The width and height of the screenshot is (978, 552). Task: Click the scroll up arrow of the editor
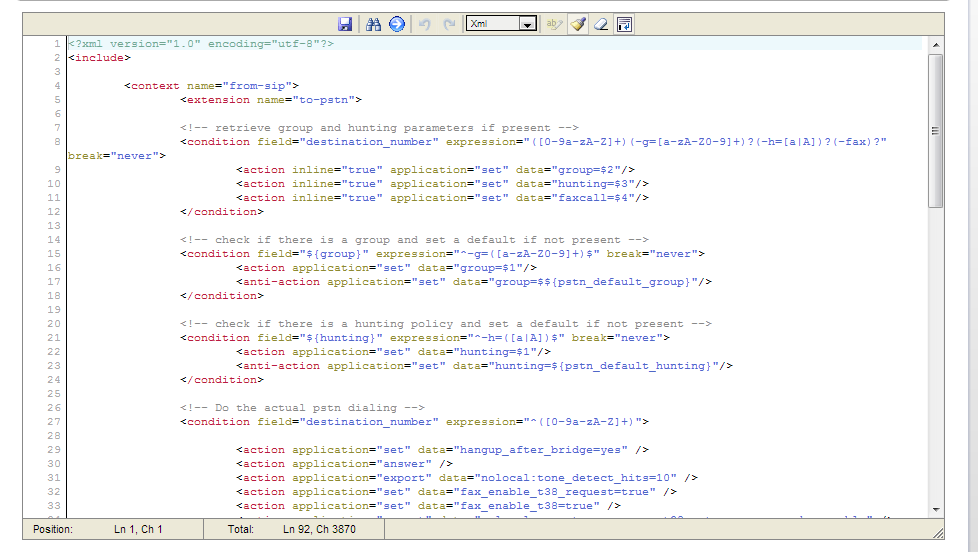935,45
